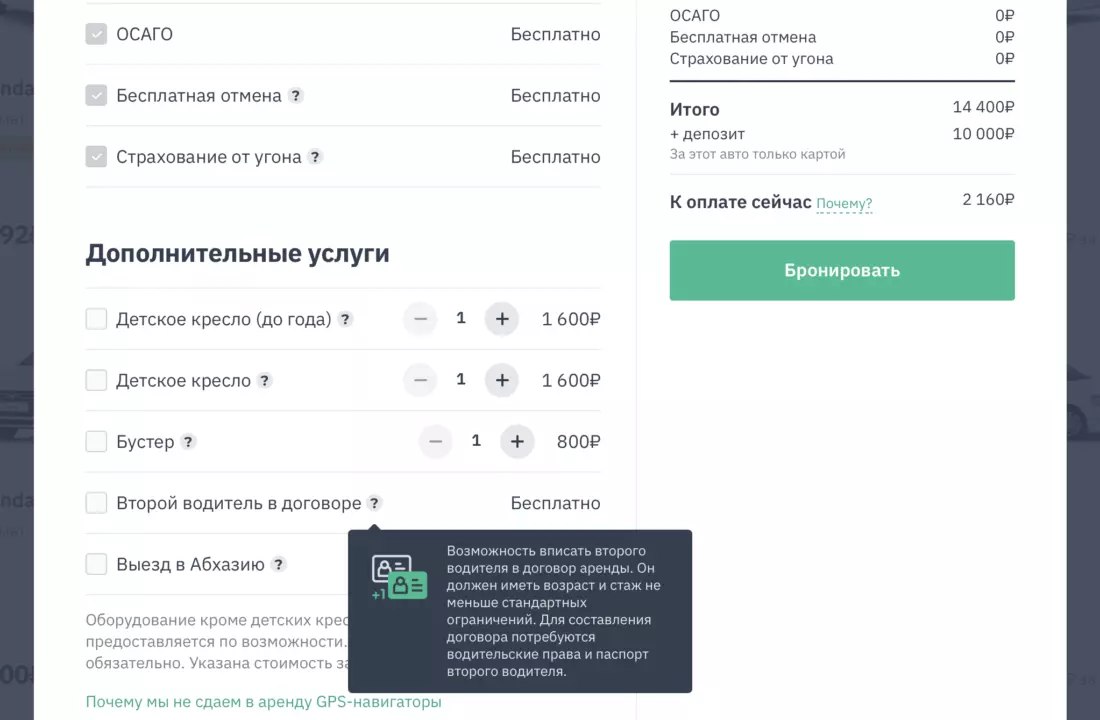Click help icon next to Выезд в Абхазию
1100x720 pixels.
click(279, 564)
